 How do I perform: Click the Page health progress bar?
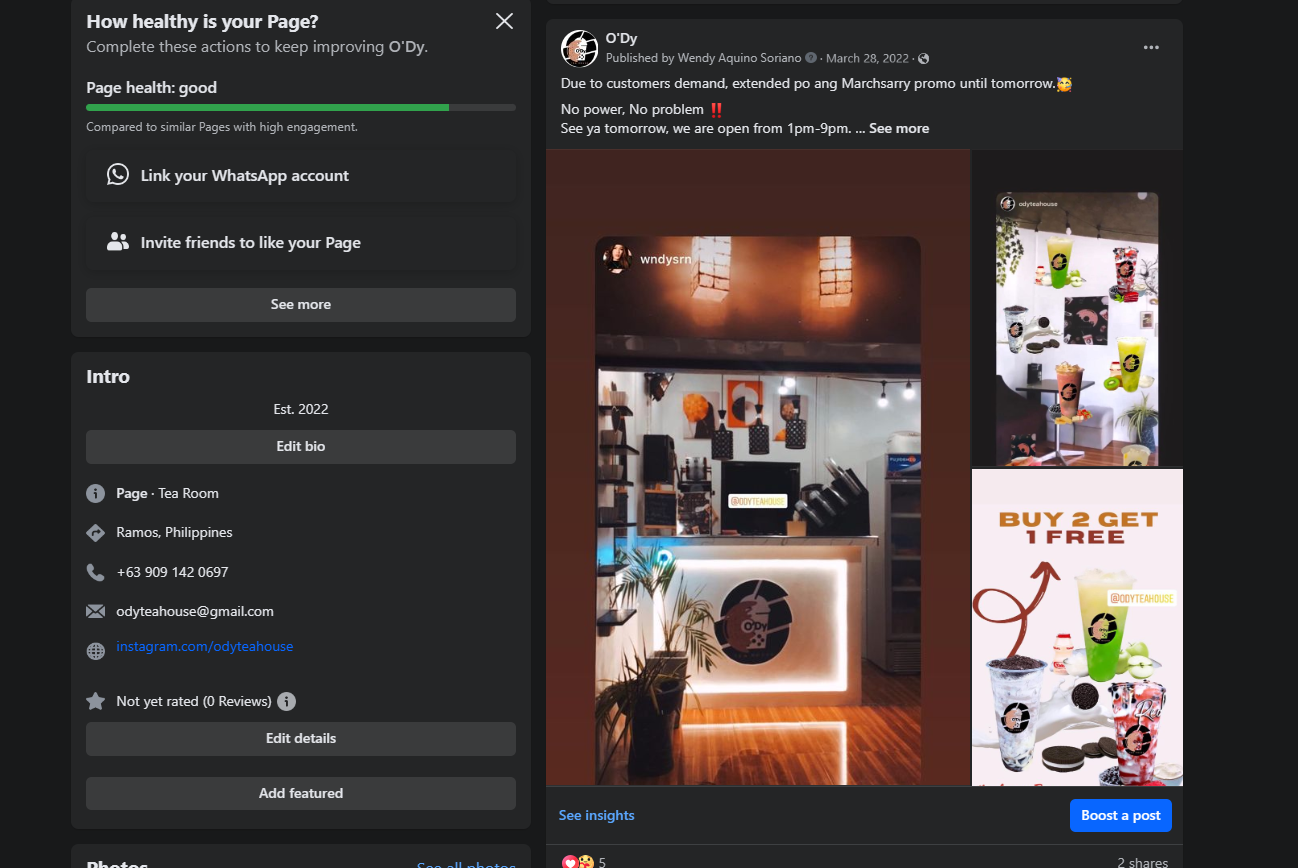[x=301, y=107]
